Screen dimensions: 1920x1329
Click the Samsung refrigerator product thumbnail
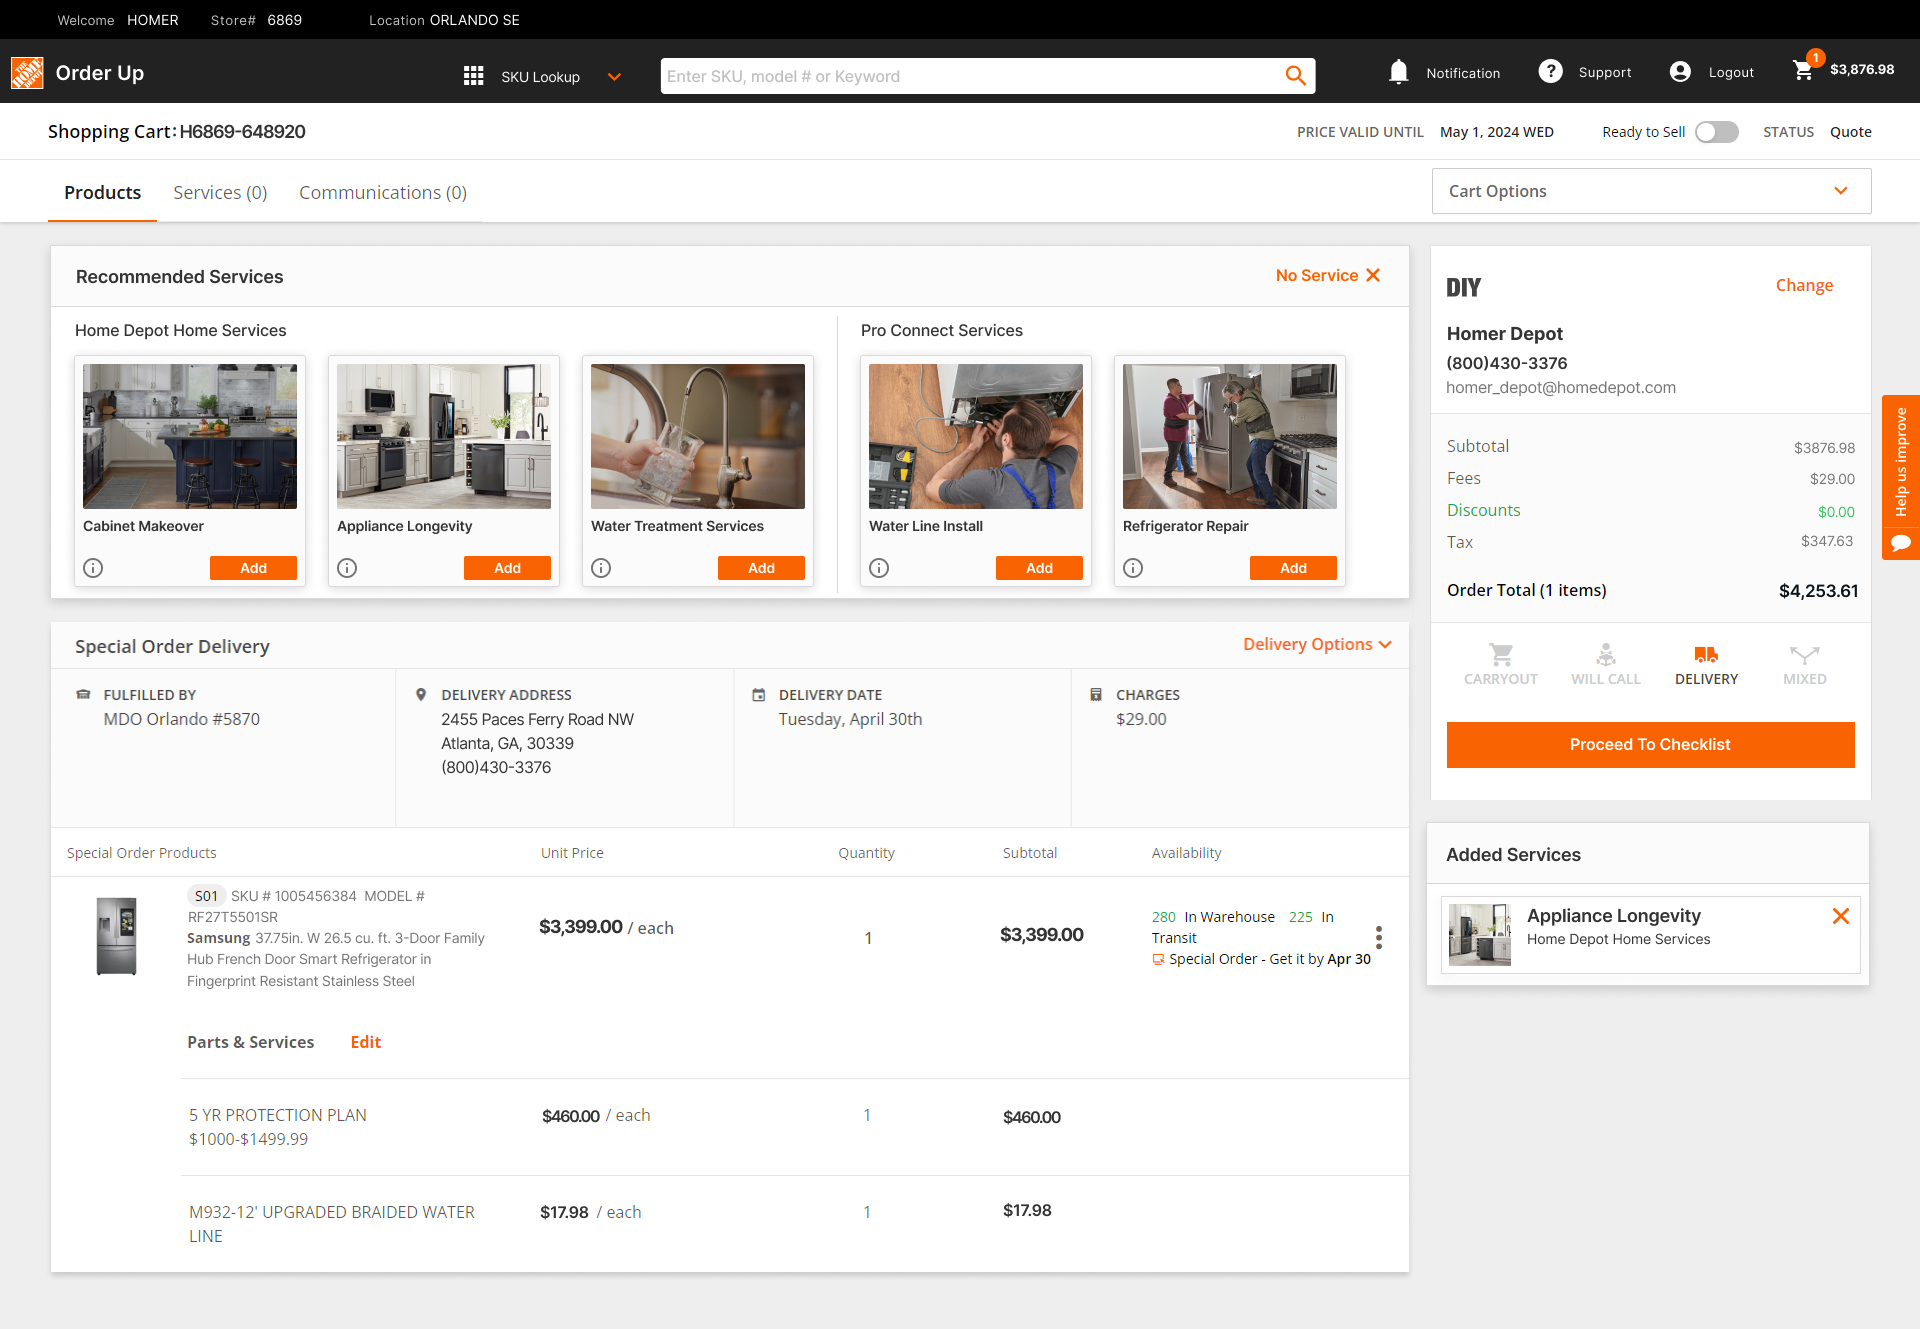click(116, 936)
